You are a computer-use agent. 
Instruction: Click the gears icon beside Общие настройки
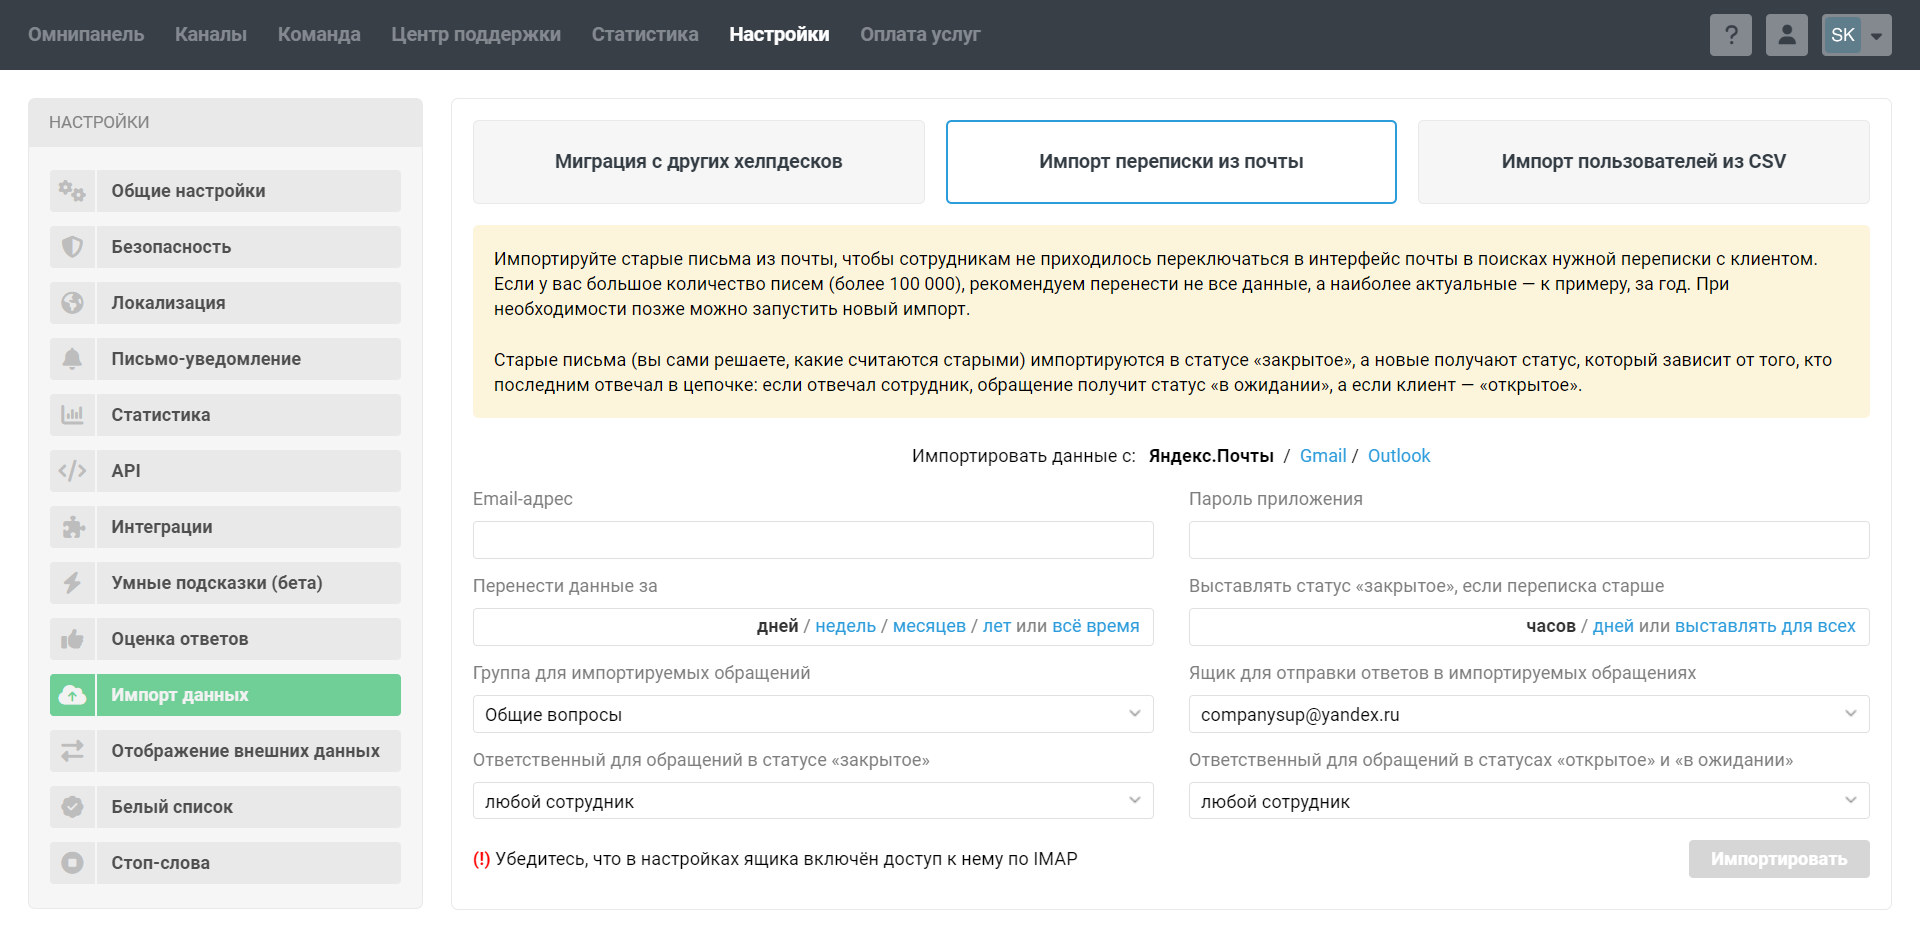[72, 191]
